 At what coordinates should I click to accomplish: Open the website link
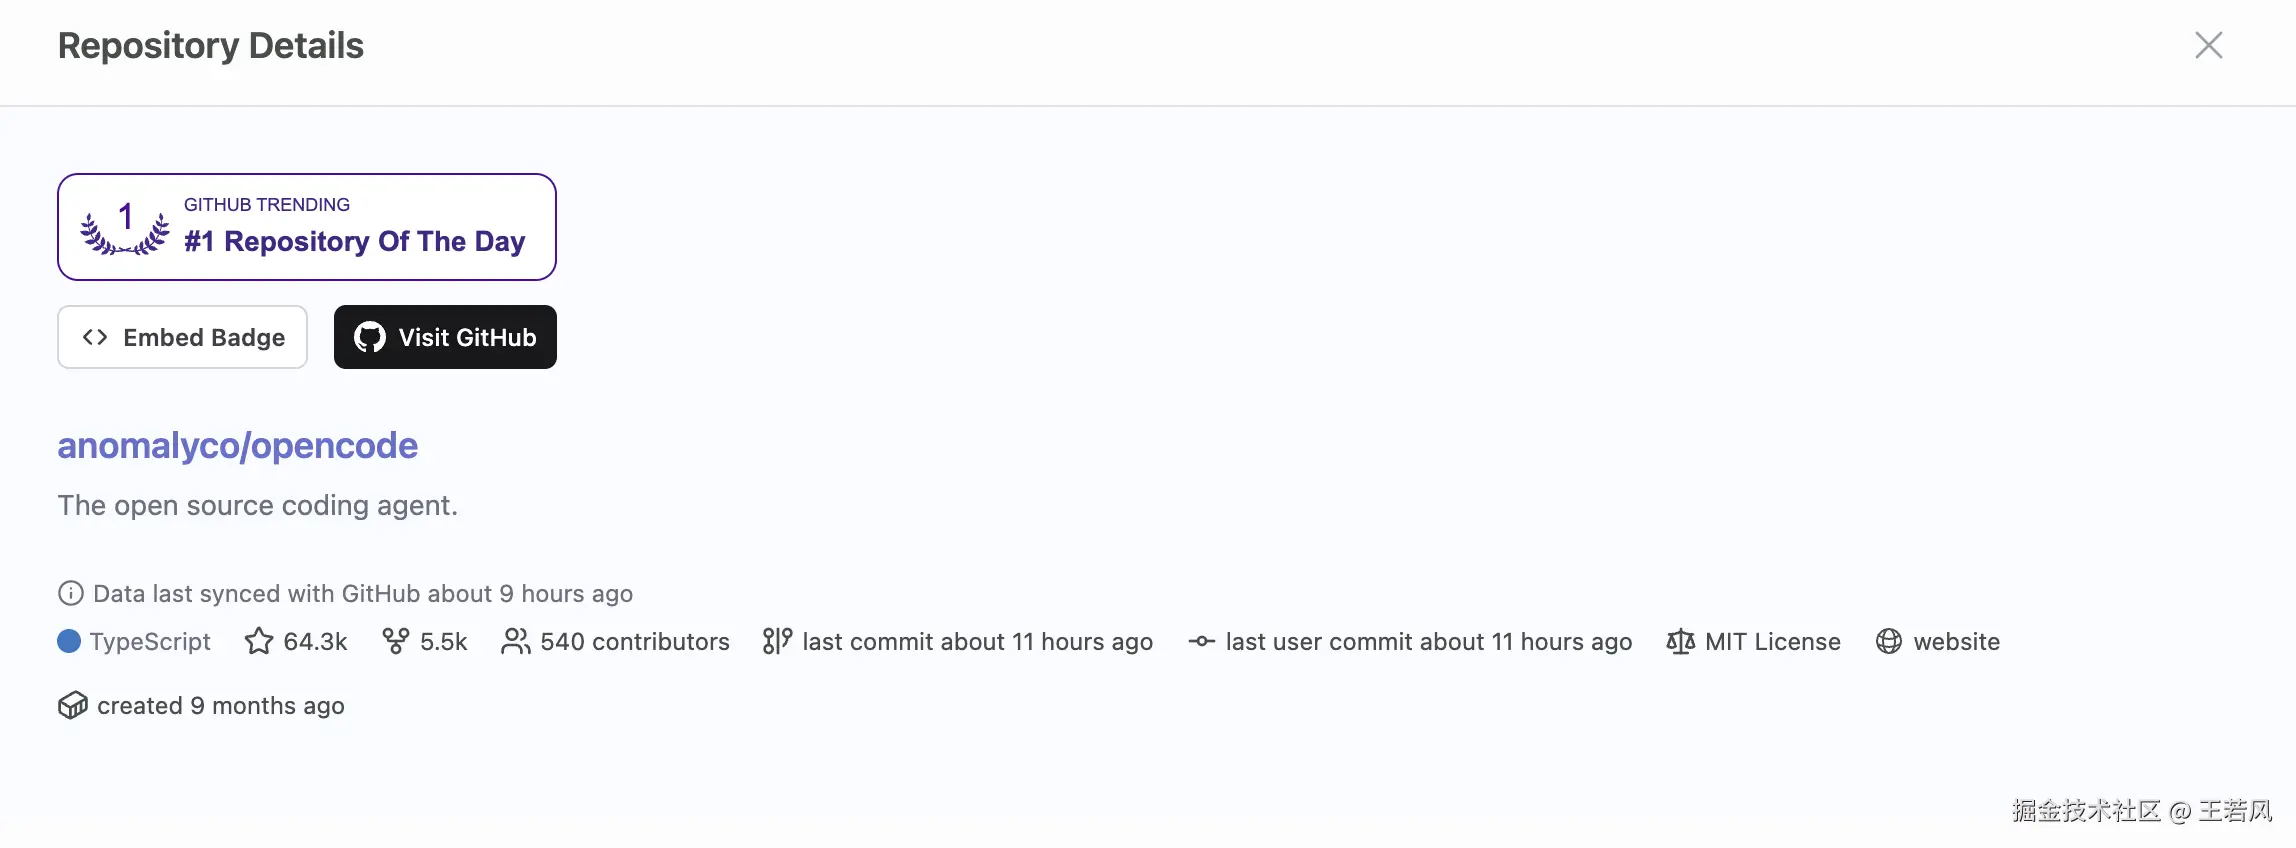pos(1956,642)
